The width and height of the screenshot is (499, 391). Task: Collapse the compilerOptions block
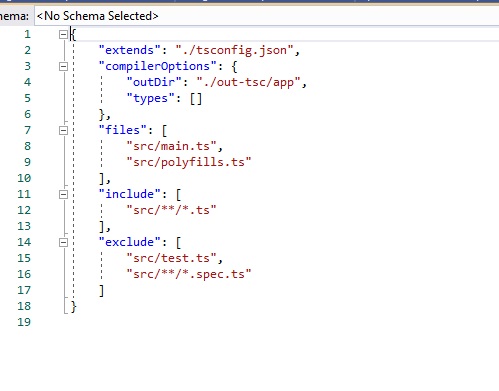[x=63, y=66]
